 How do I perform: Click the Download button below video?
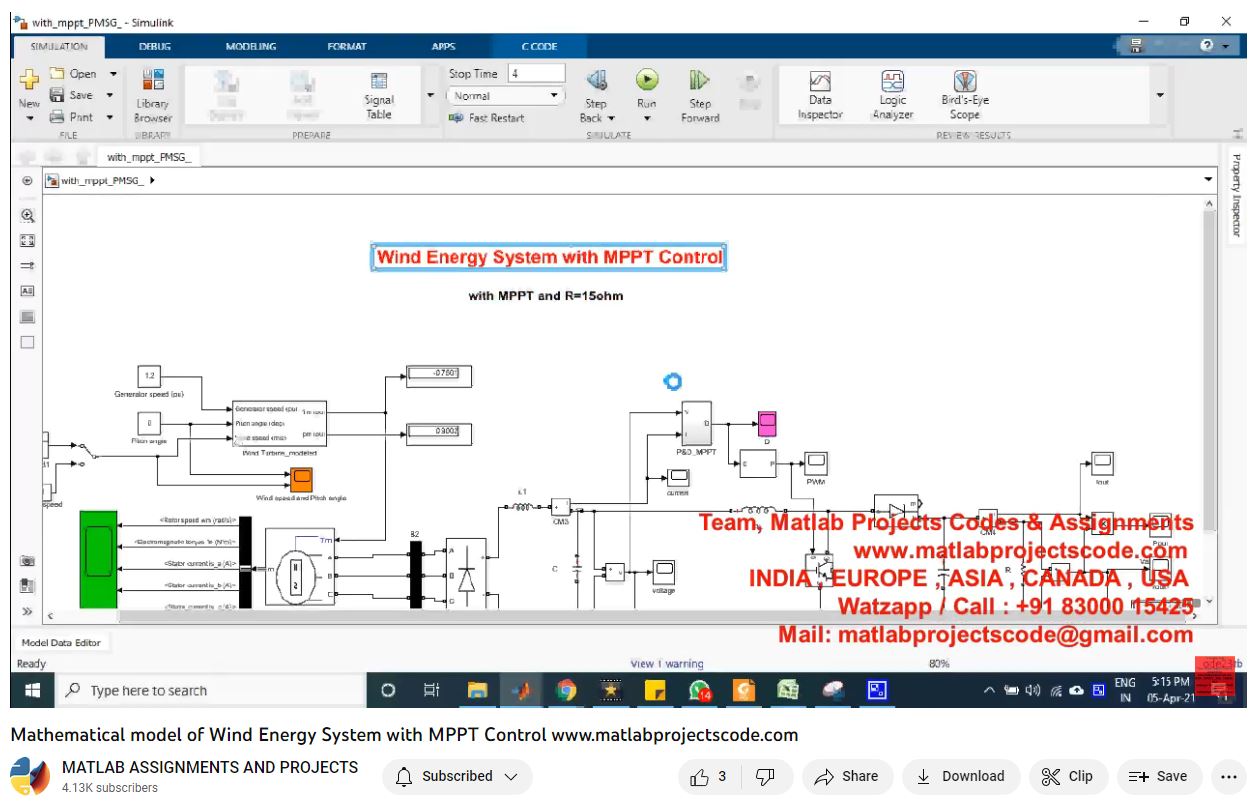[x=960, y=776]
